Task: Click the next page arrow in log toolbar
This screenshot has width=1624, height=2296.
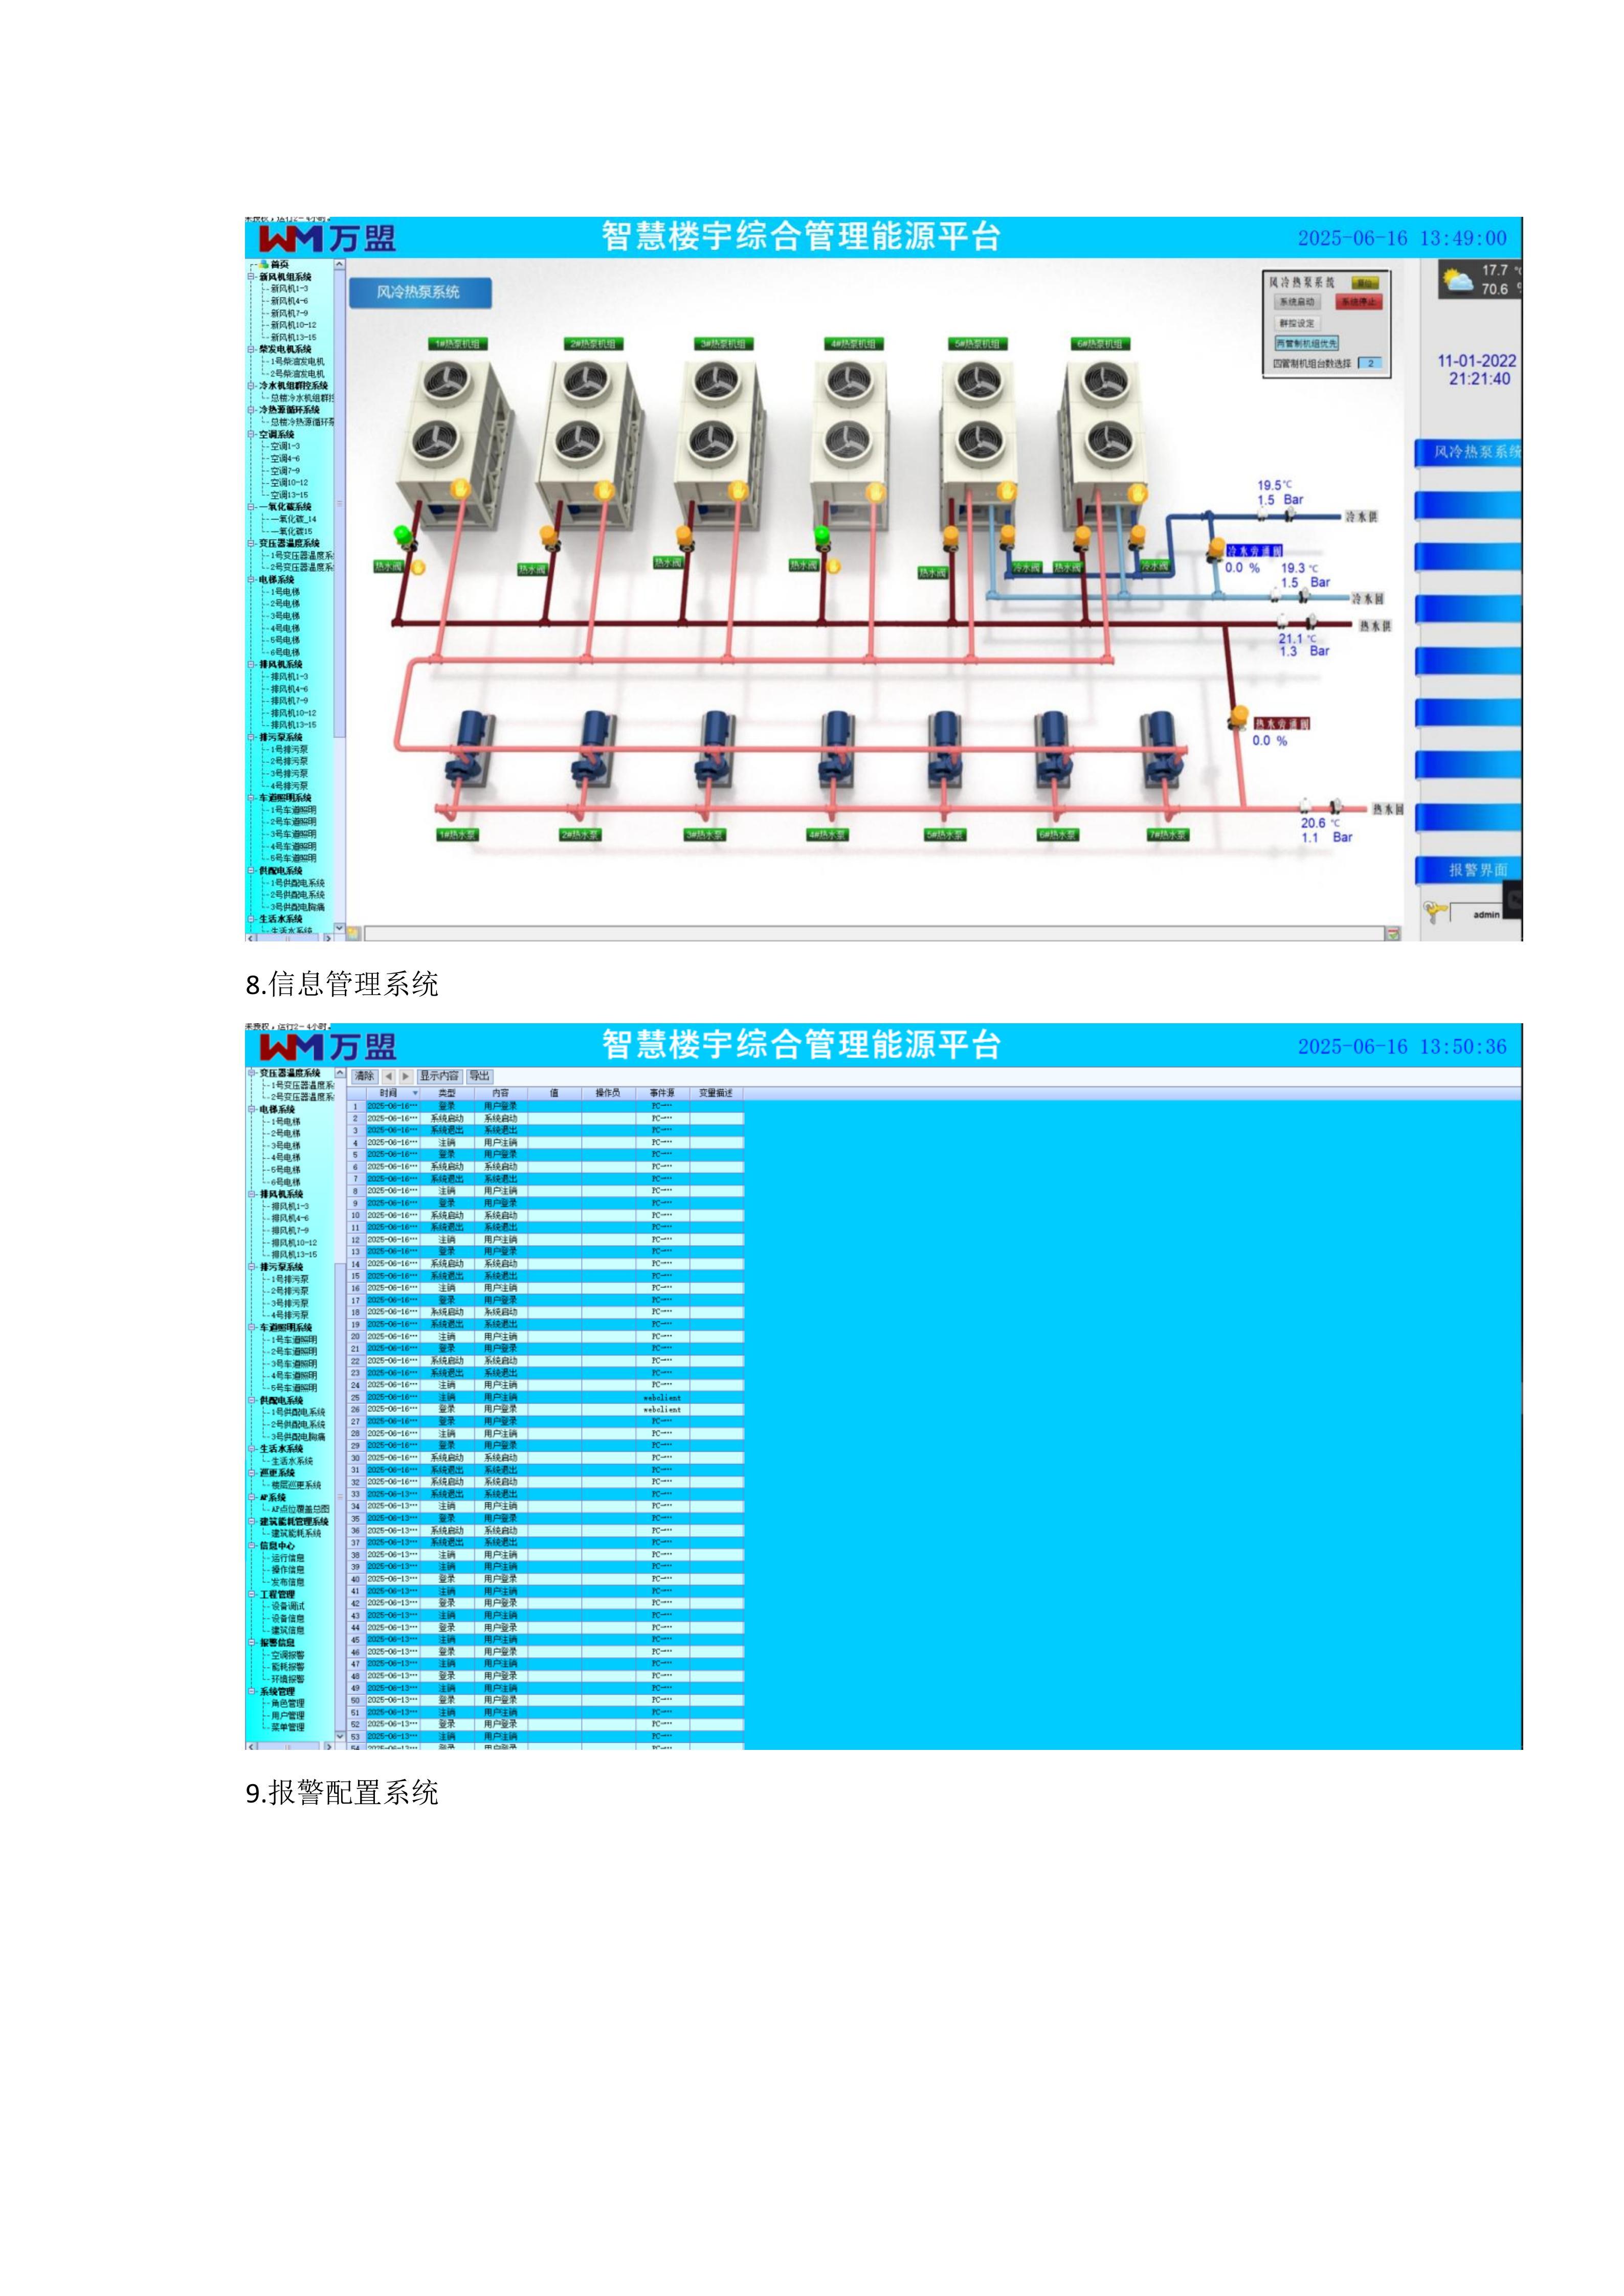Action: pyautogui.click(x=405, y=1076)
